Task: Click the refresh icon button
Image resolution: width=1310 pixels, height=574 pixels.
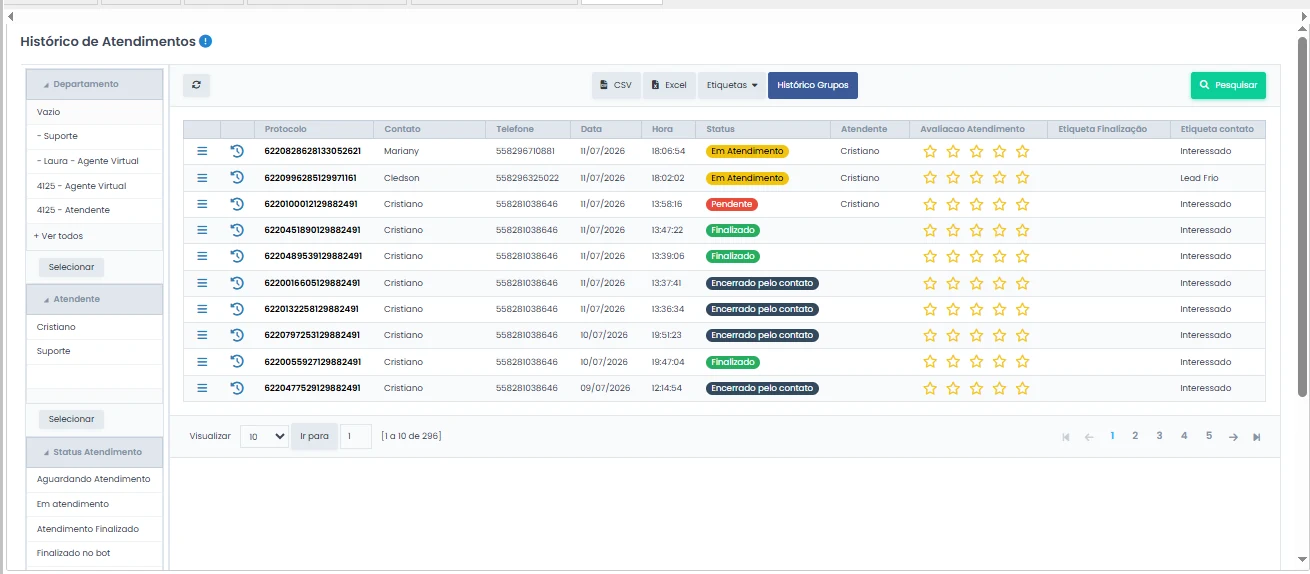Action: [x=196, y=85]
